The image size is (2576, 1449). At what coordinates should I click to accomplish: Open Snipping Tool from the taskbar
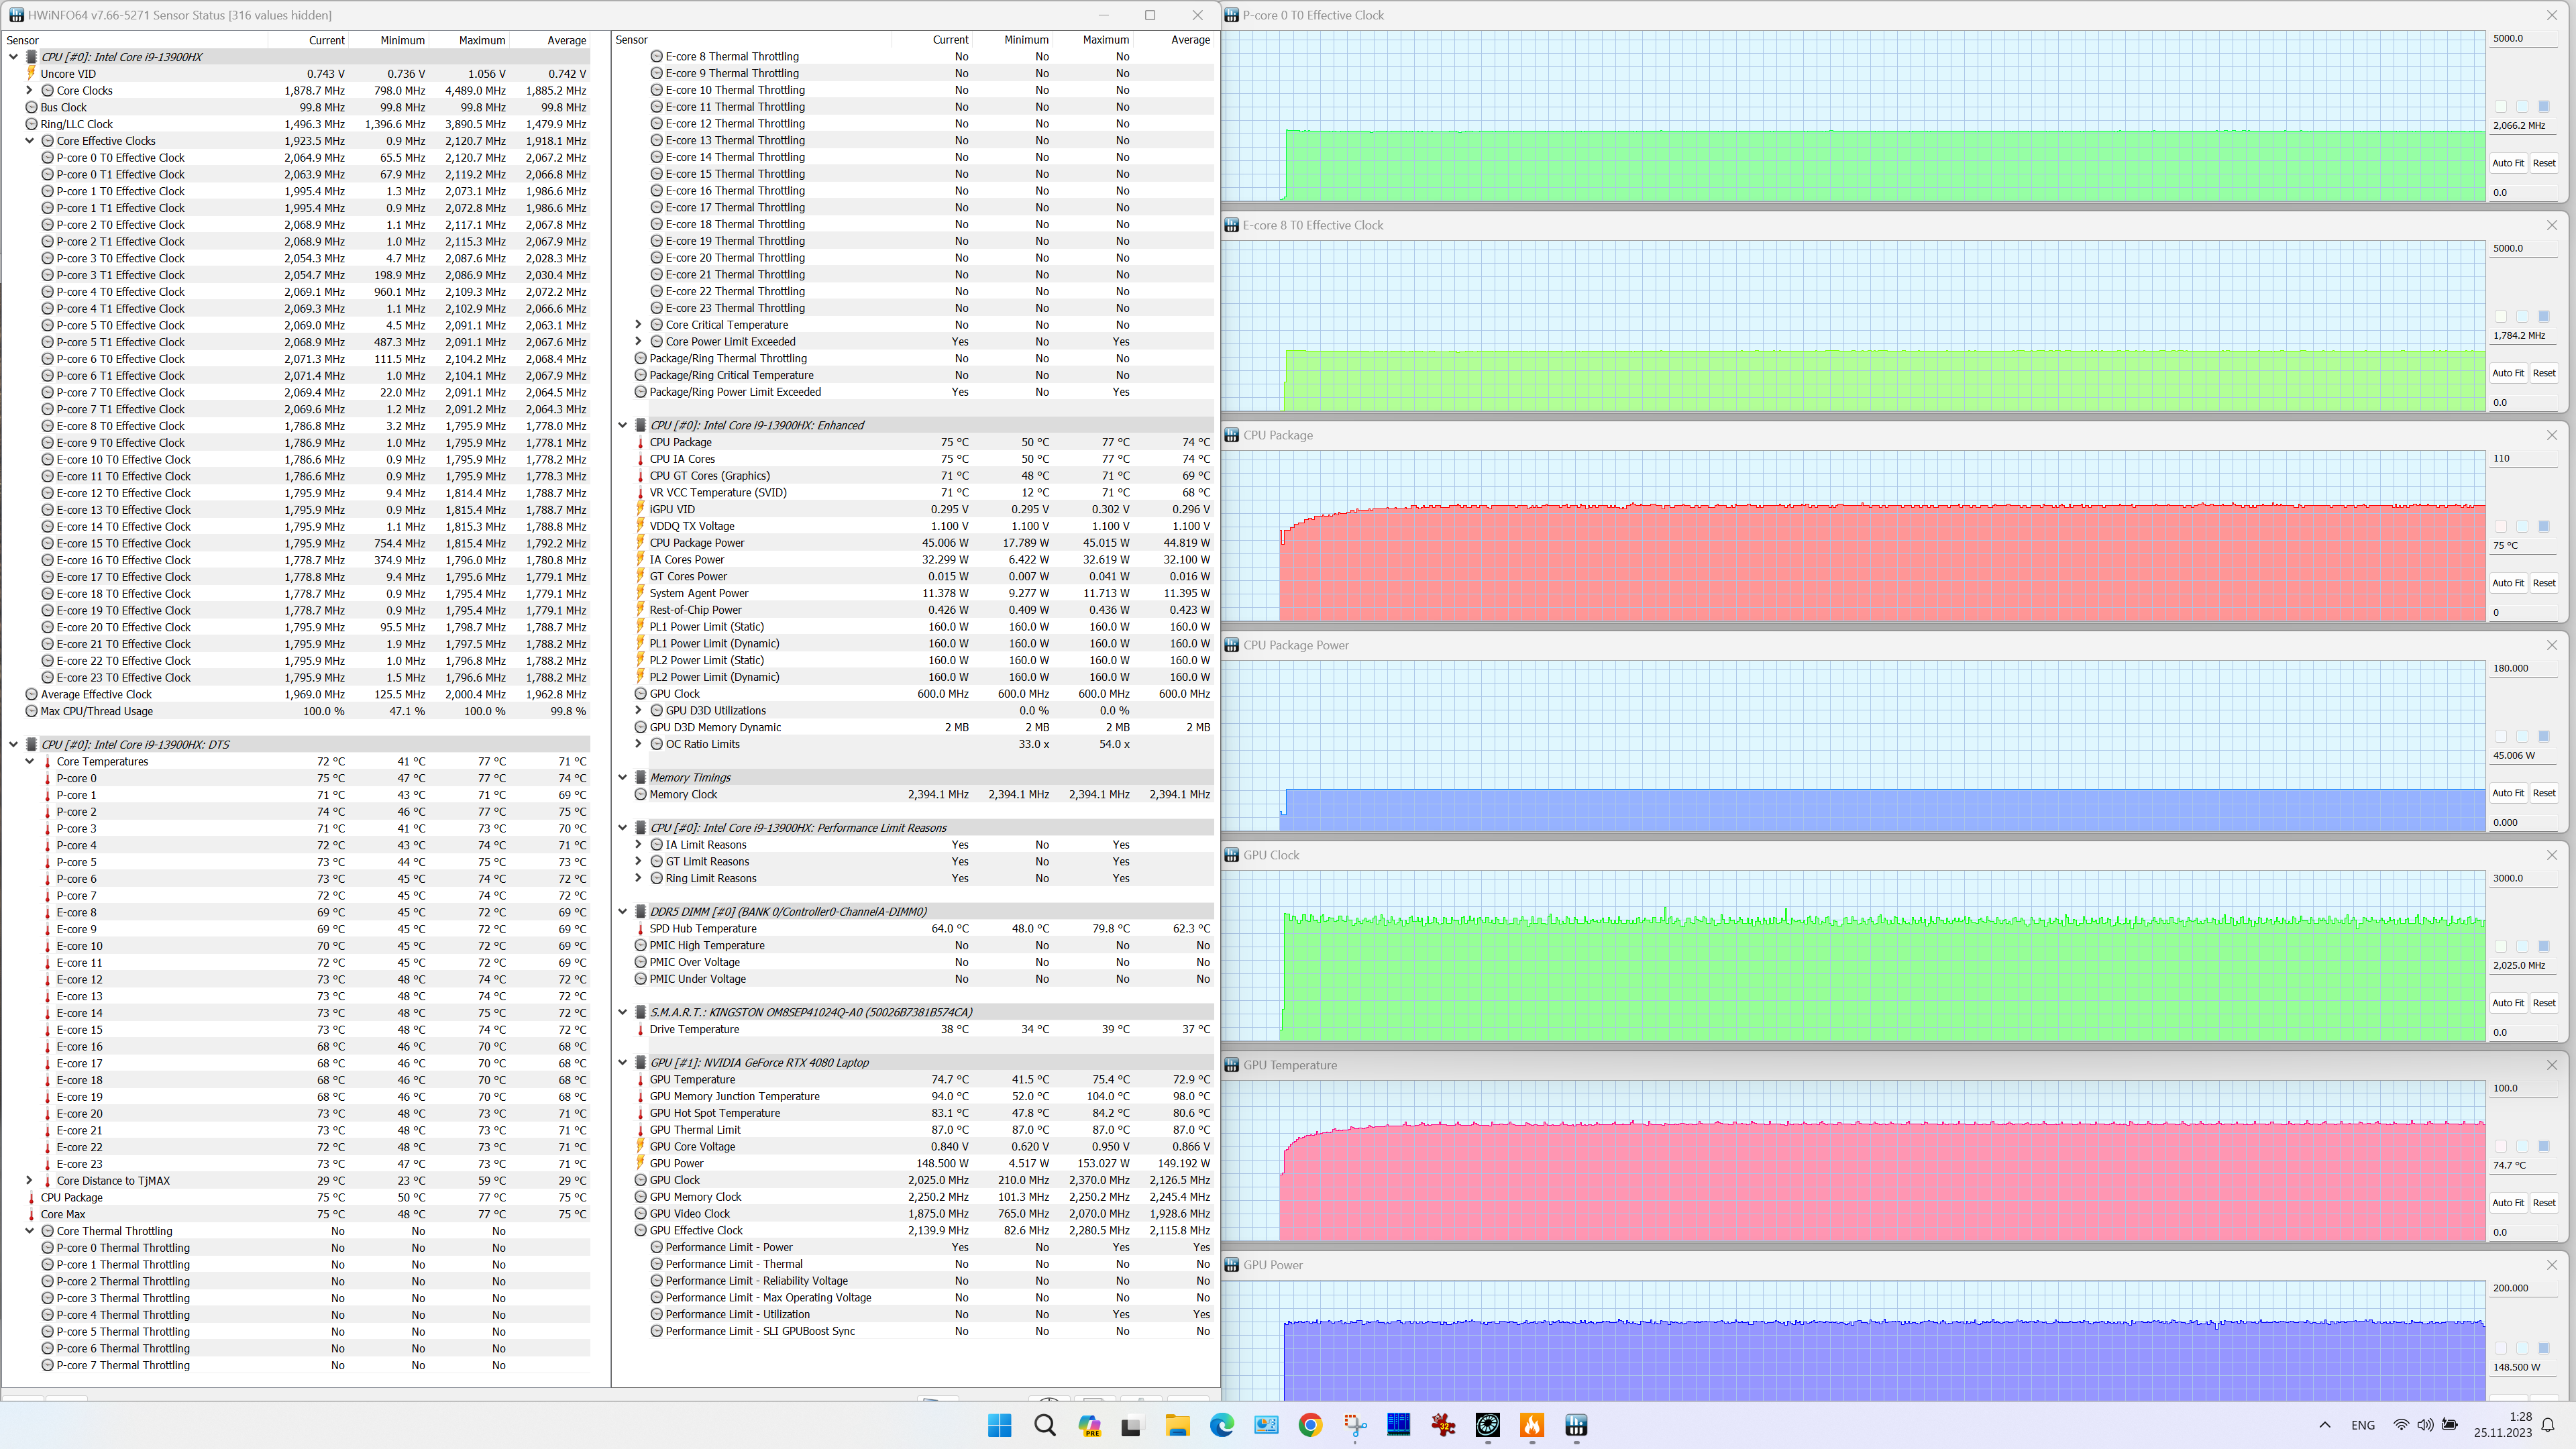pyautogui.click(x=1355, y=1425)
